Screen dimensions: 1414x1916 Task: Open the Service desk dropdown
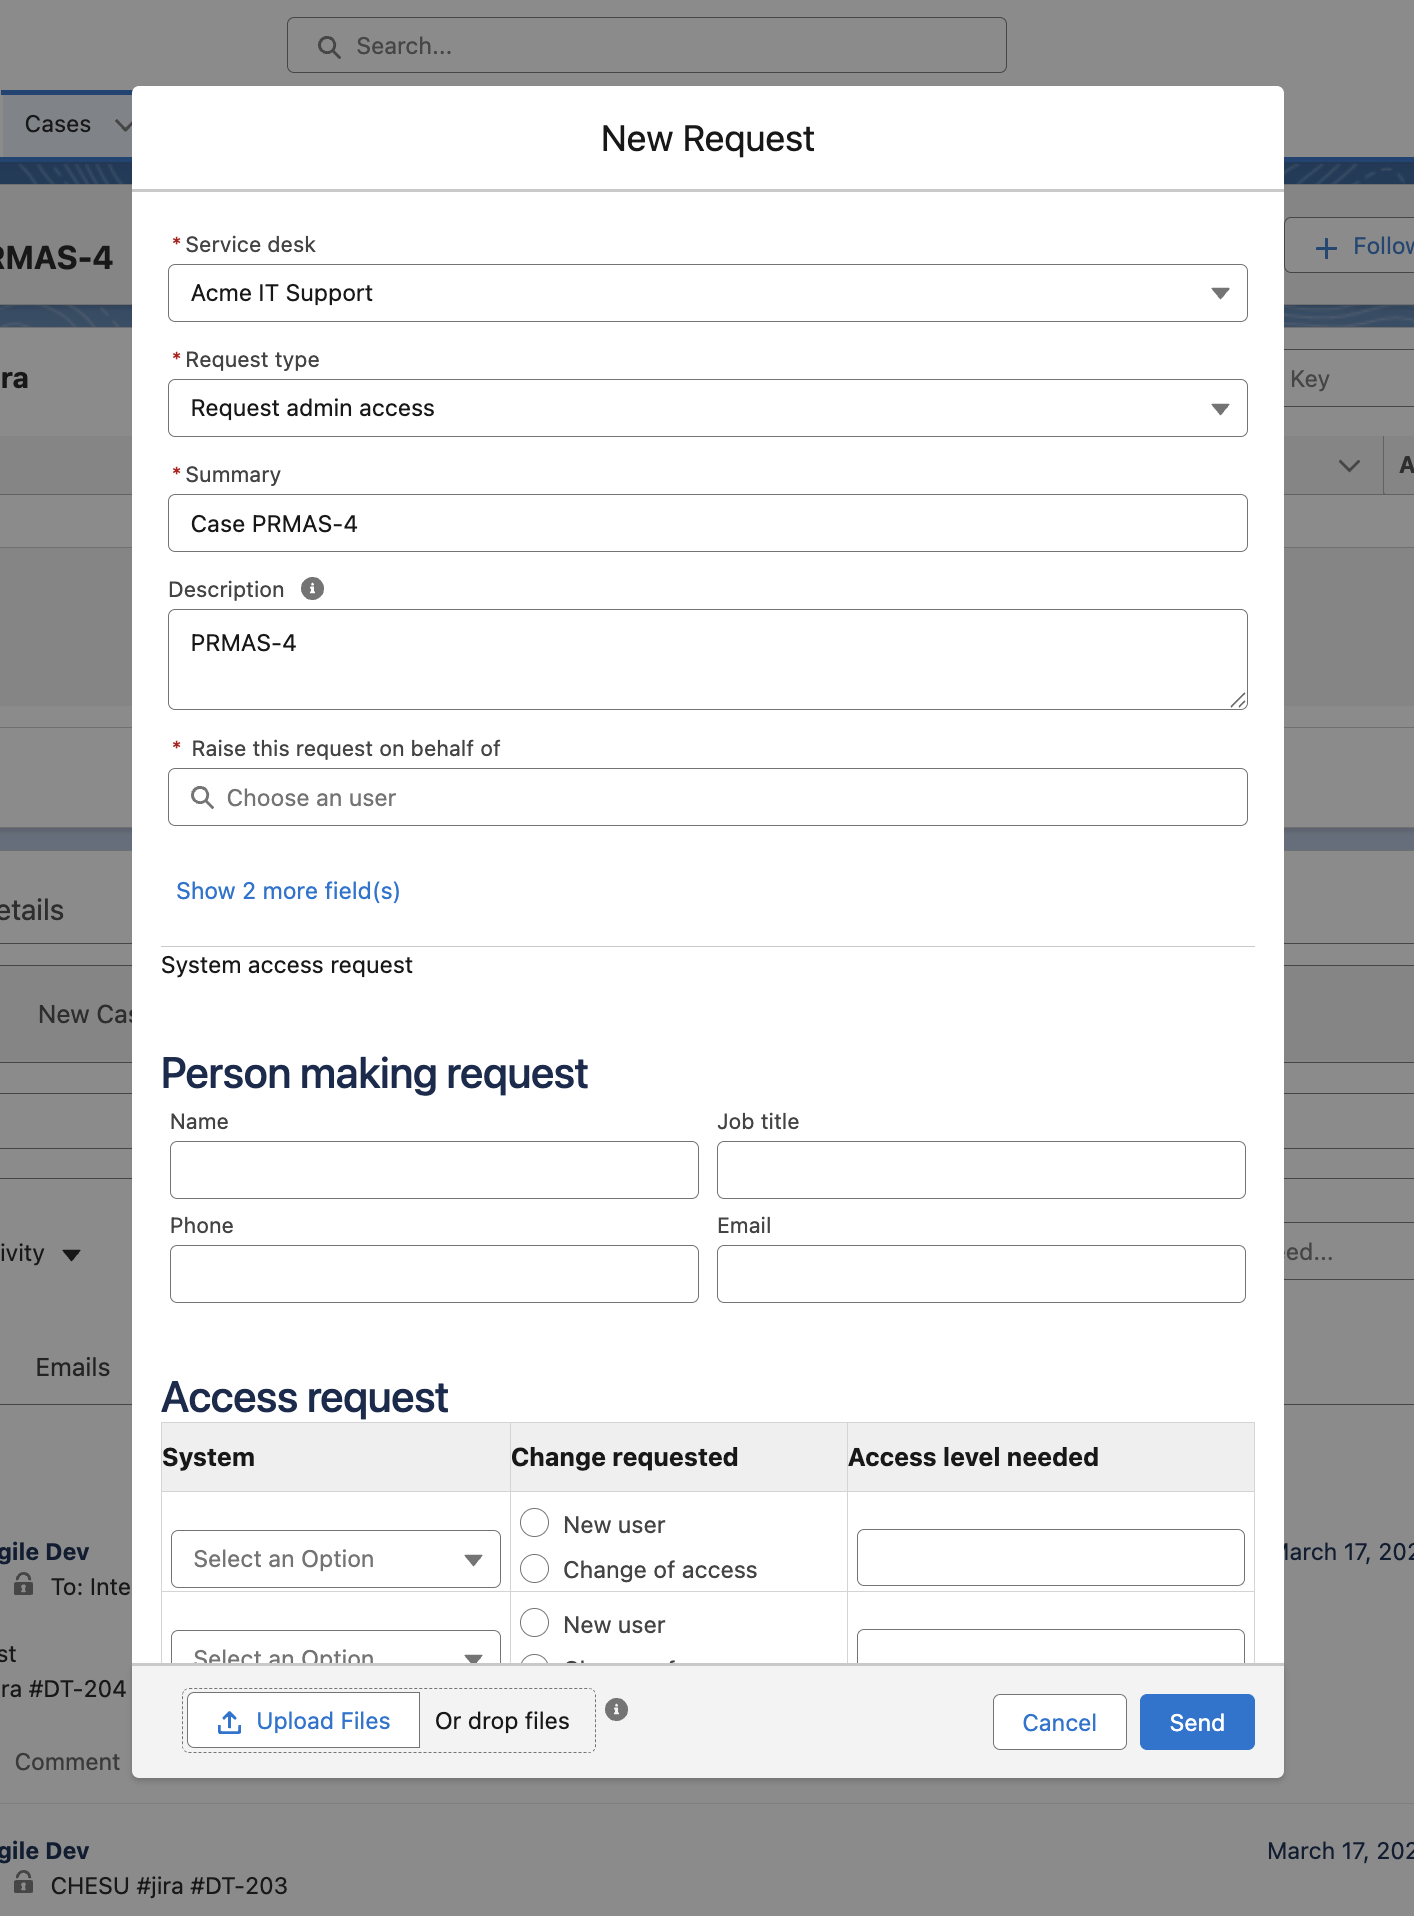(x=707, y=293)
